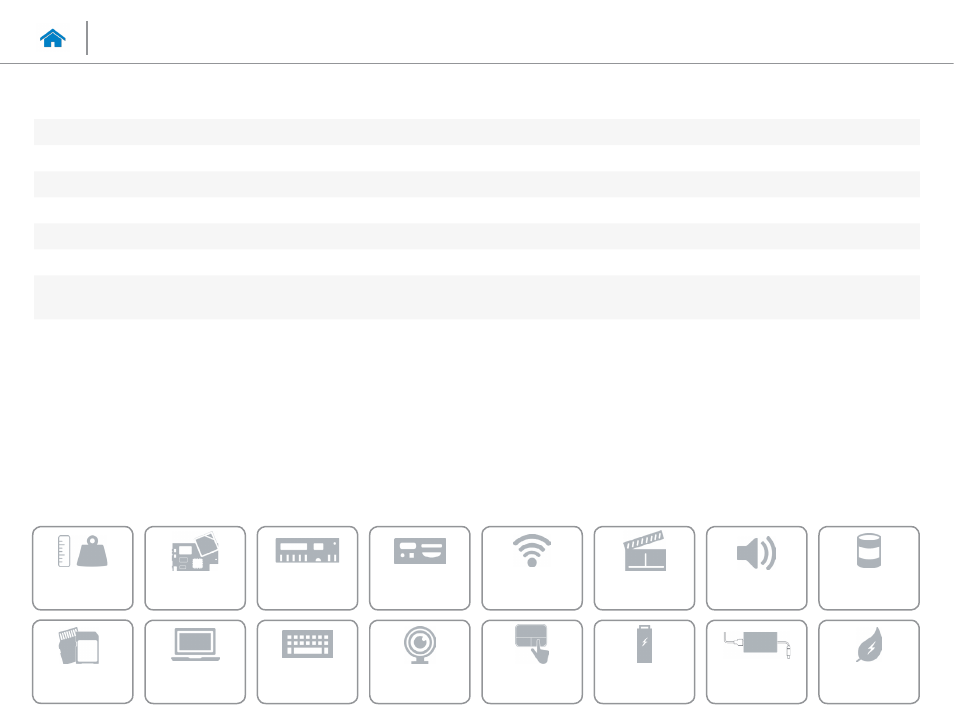
Task: Select the memory module tile
Action: [307, 568]
